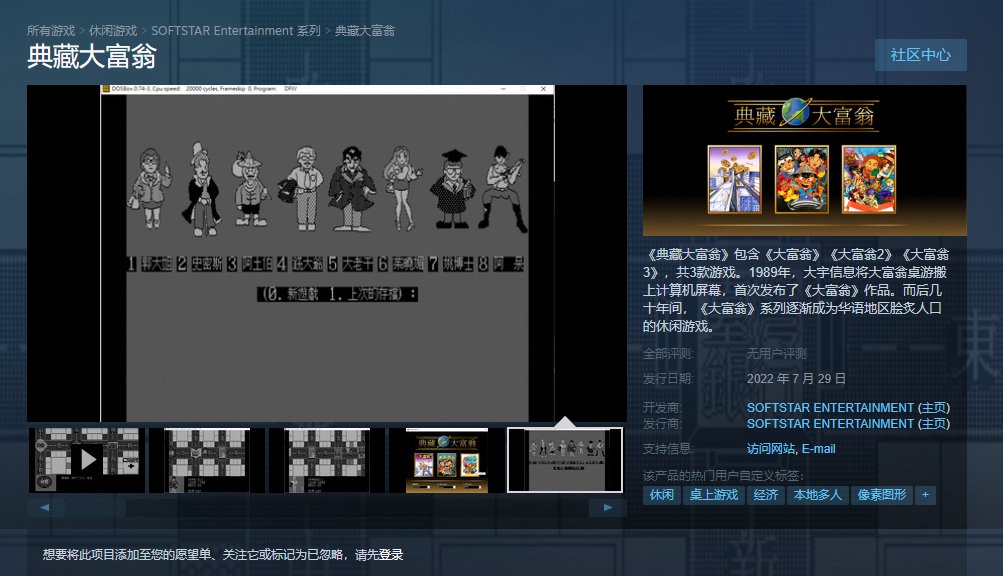Select the 像素图形 tag
This screenshot has height=576, width=1003.
pyautogui.click(x=882, y=495)
